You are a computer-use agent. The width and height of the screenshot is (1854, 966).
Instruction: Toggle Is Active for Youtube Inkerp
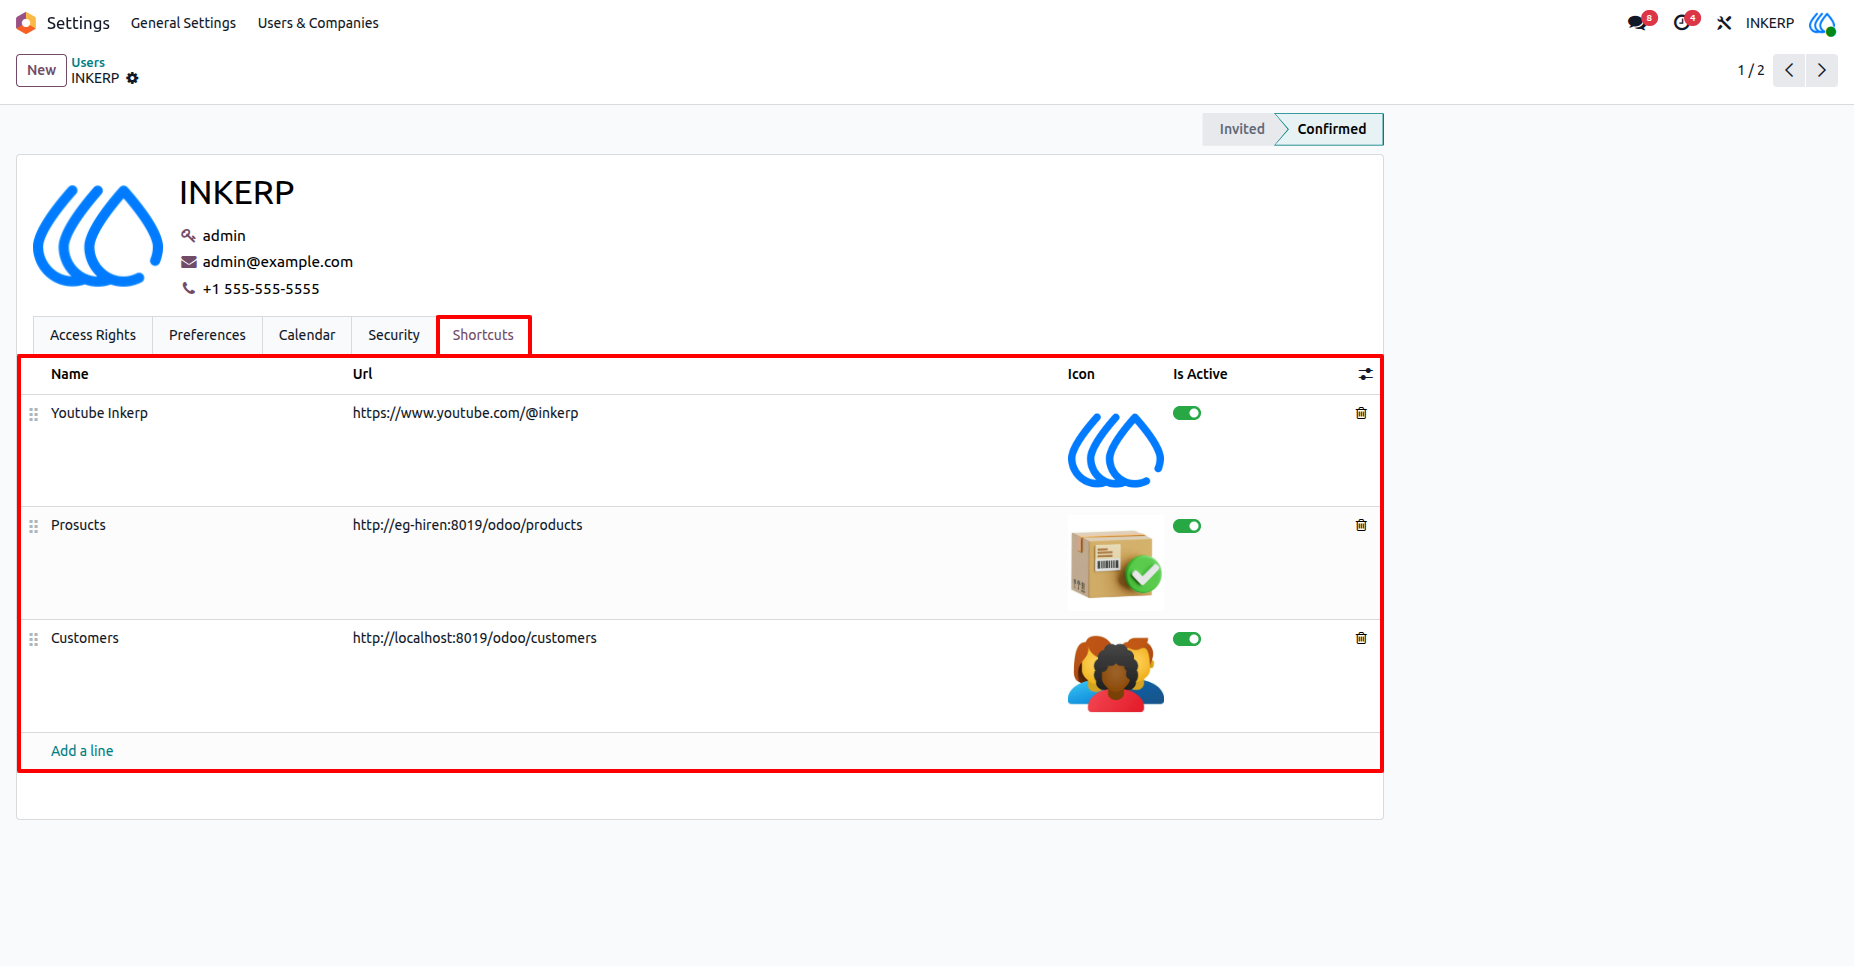[1187, 413]
